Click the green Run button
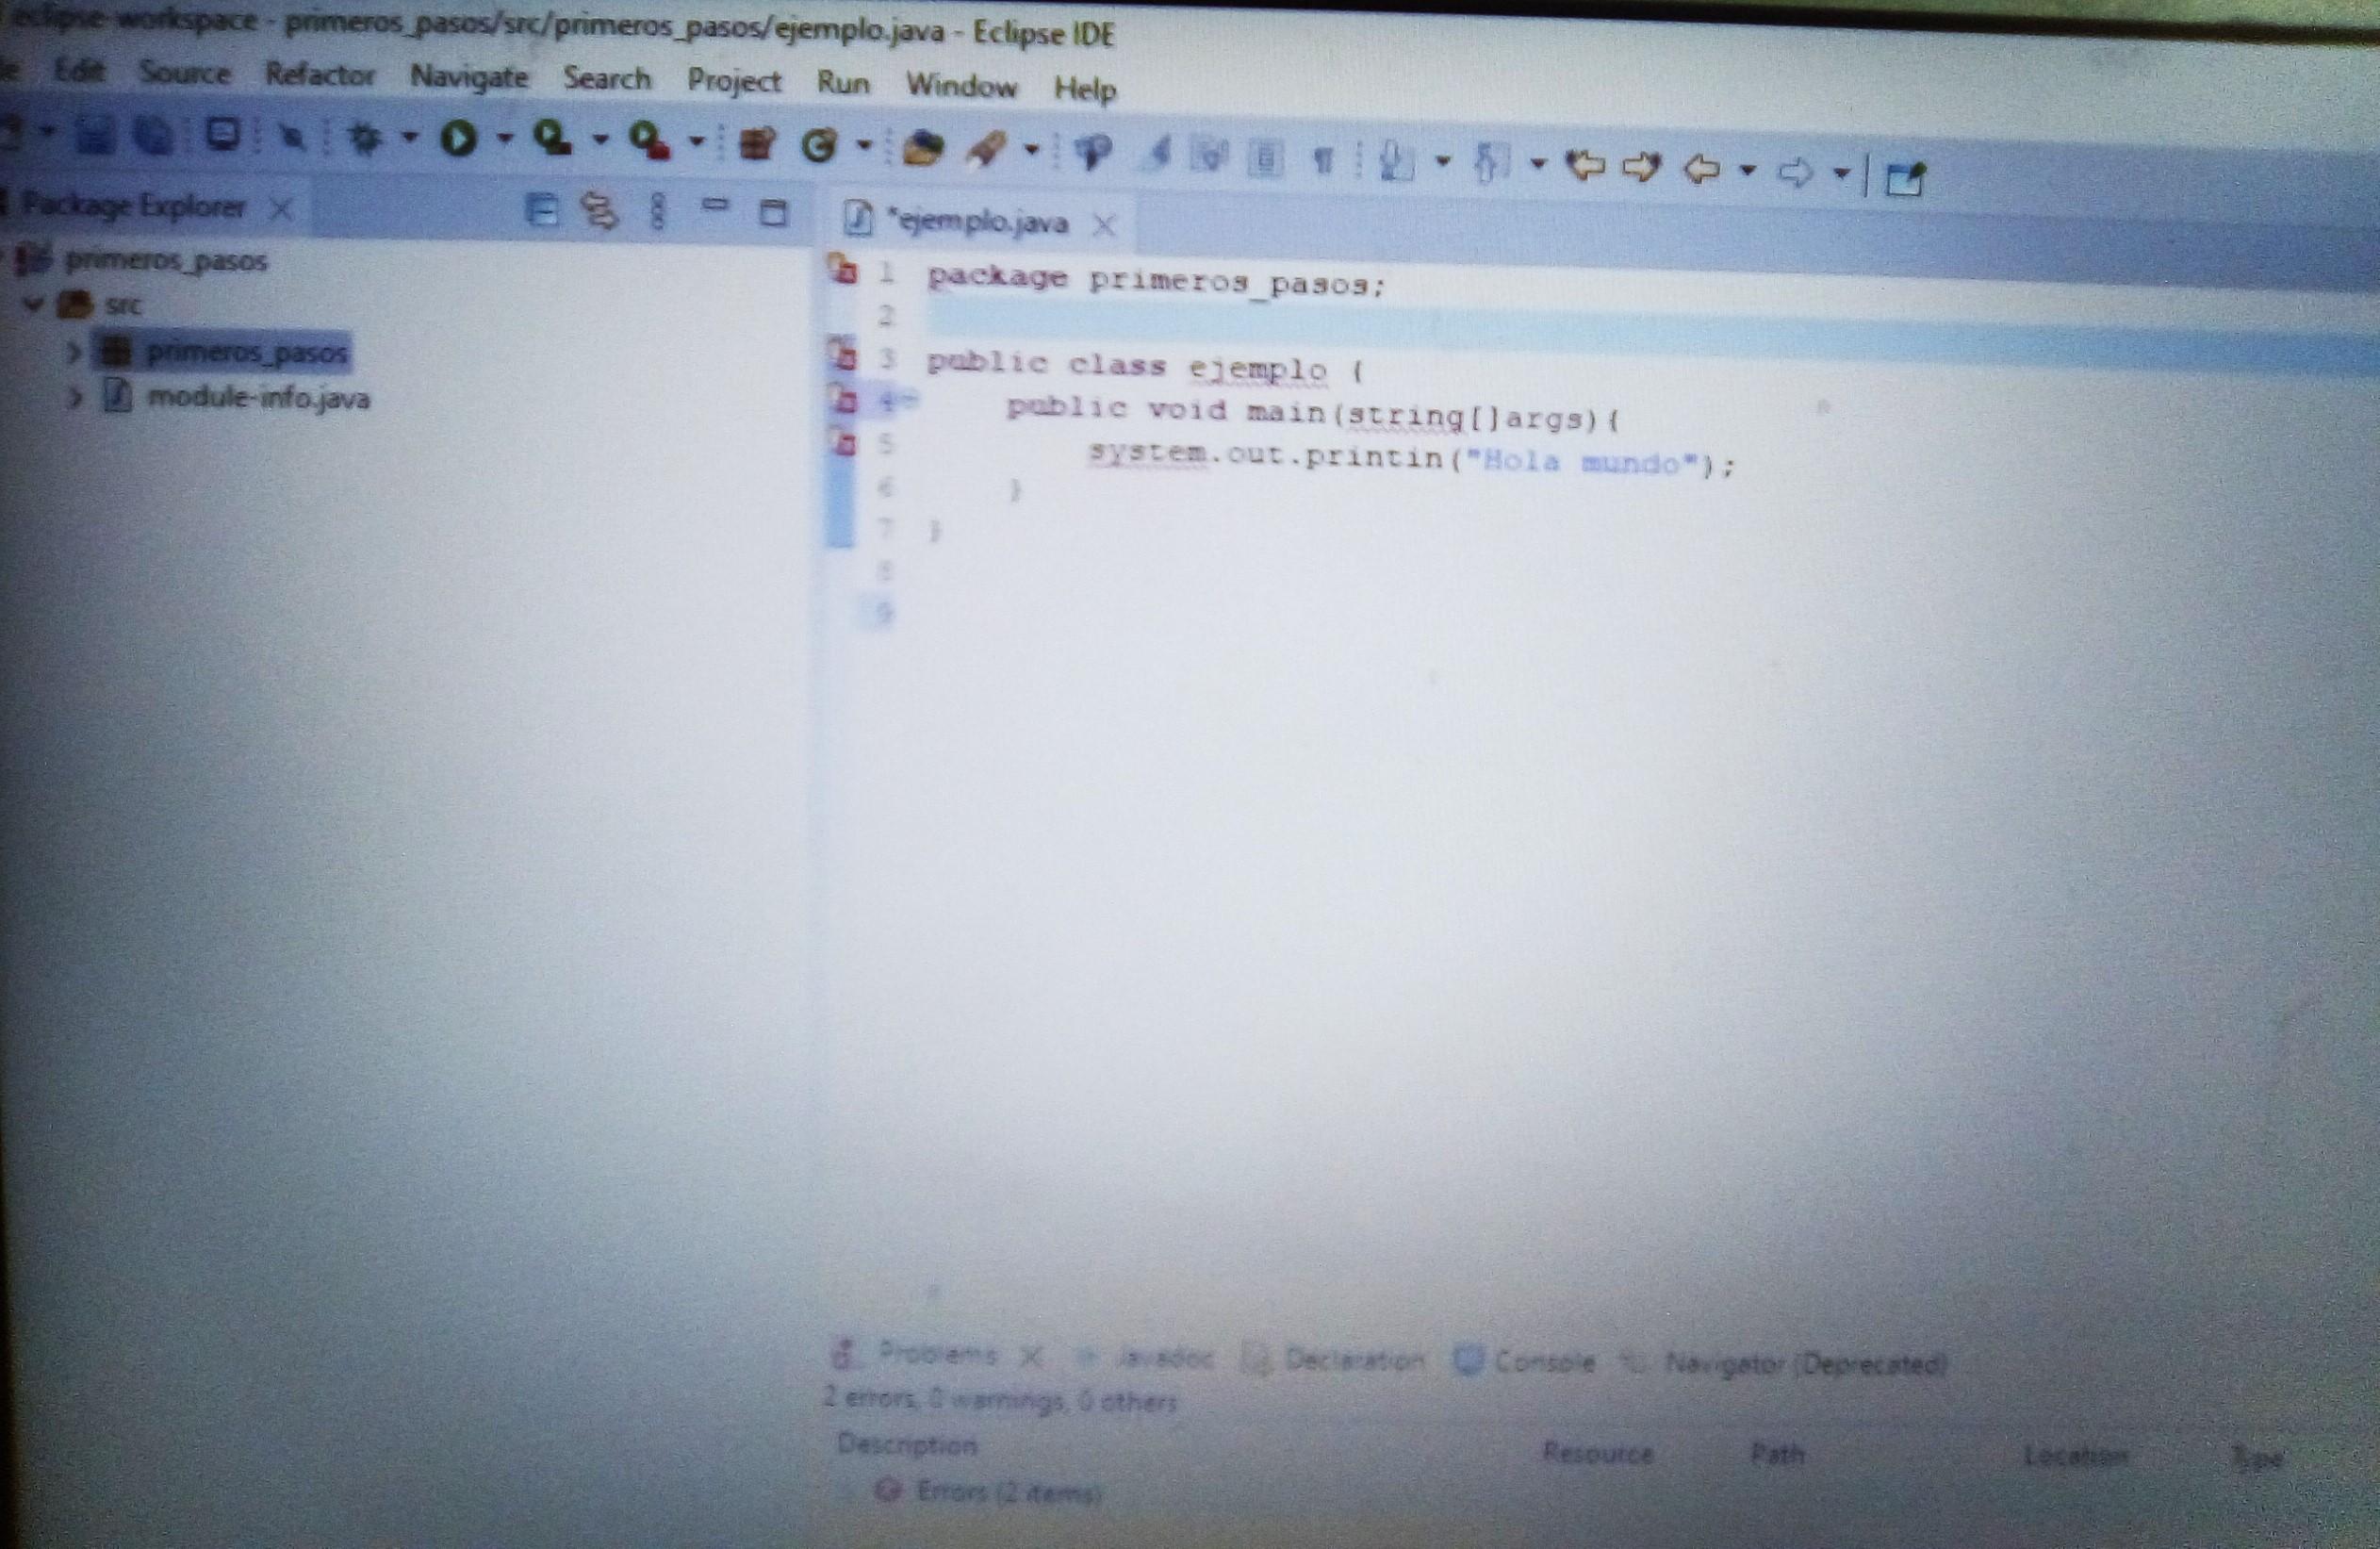The height and width of the screenshot is (1549, 2380). coord(458,138)
